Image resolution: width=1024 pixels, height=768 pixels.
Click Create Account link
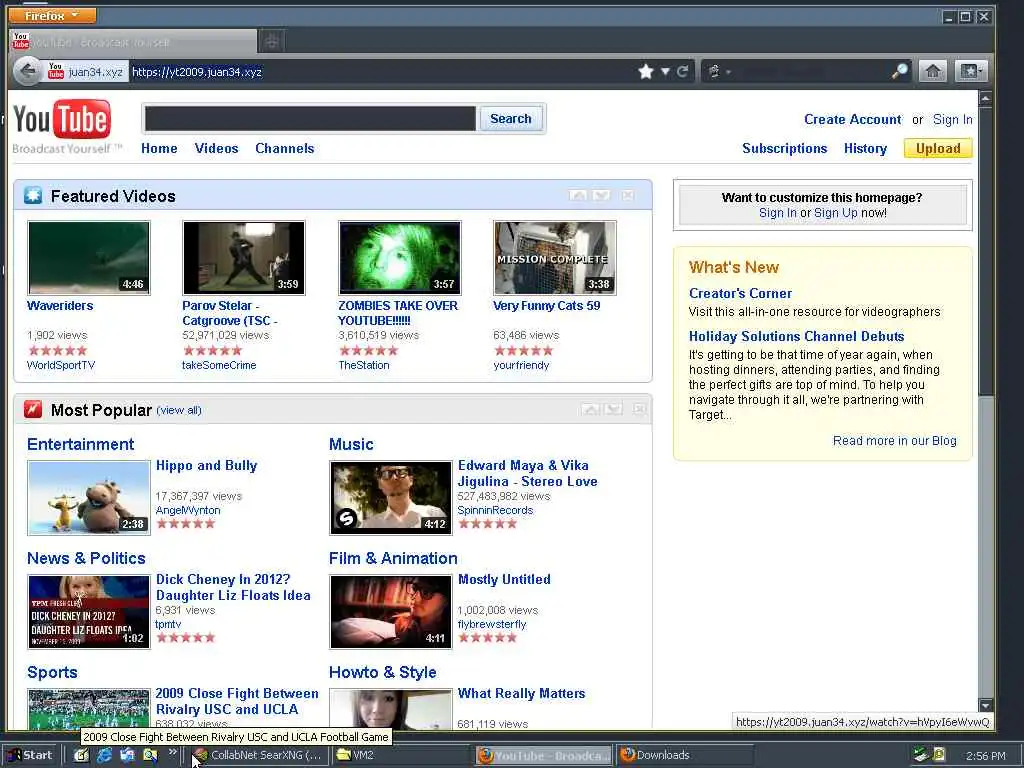click(852, 120)
